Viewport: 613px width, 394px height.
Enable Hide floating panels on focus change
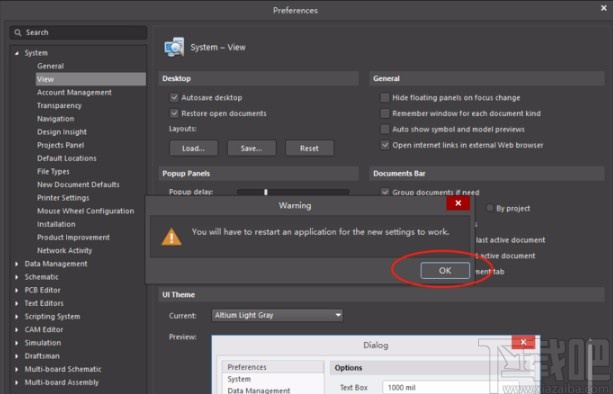pyautogui.click(x=385, y=97)
